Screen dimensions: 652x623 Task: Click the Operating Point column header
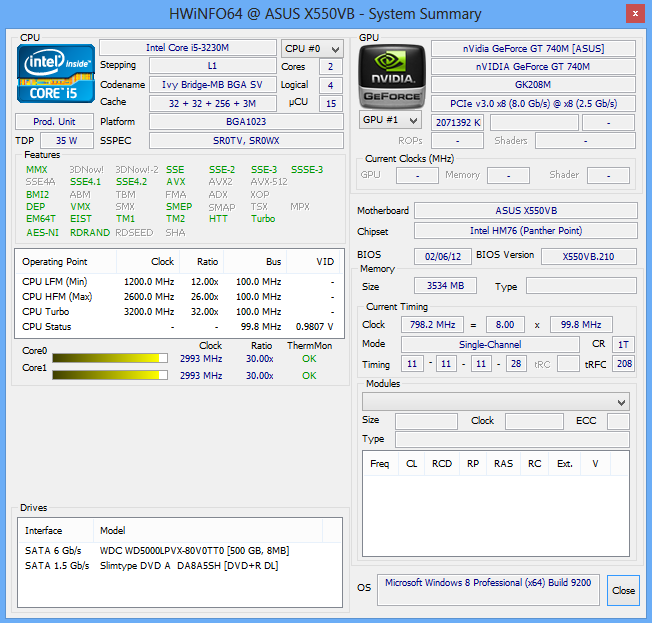click(x=66, y=262)
